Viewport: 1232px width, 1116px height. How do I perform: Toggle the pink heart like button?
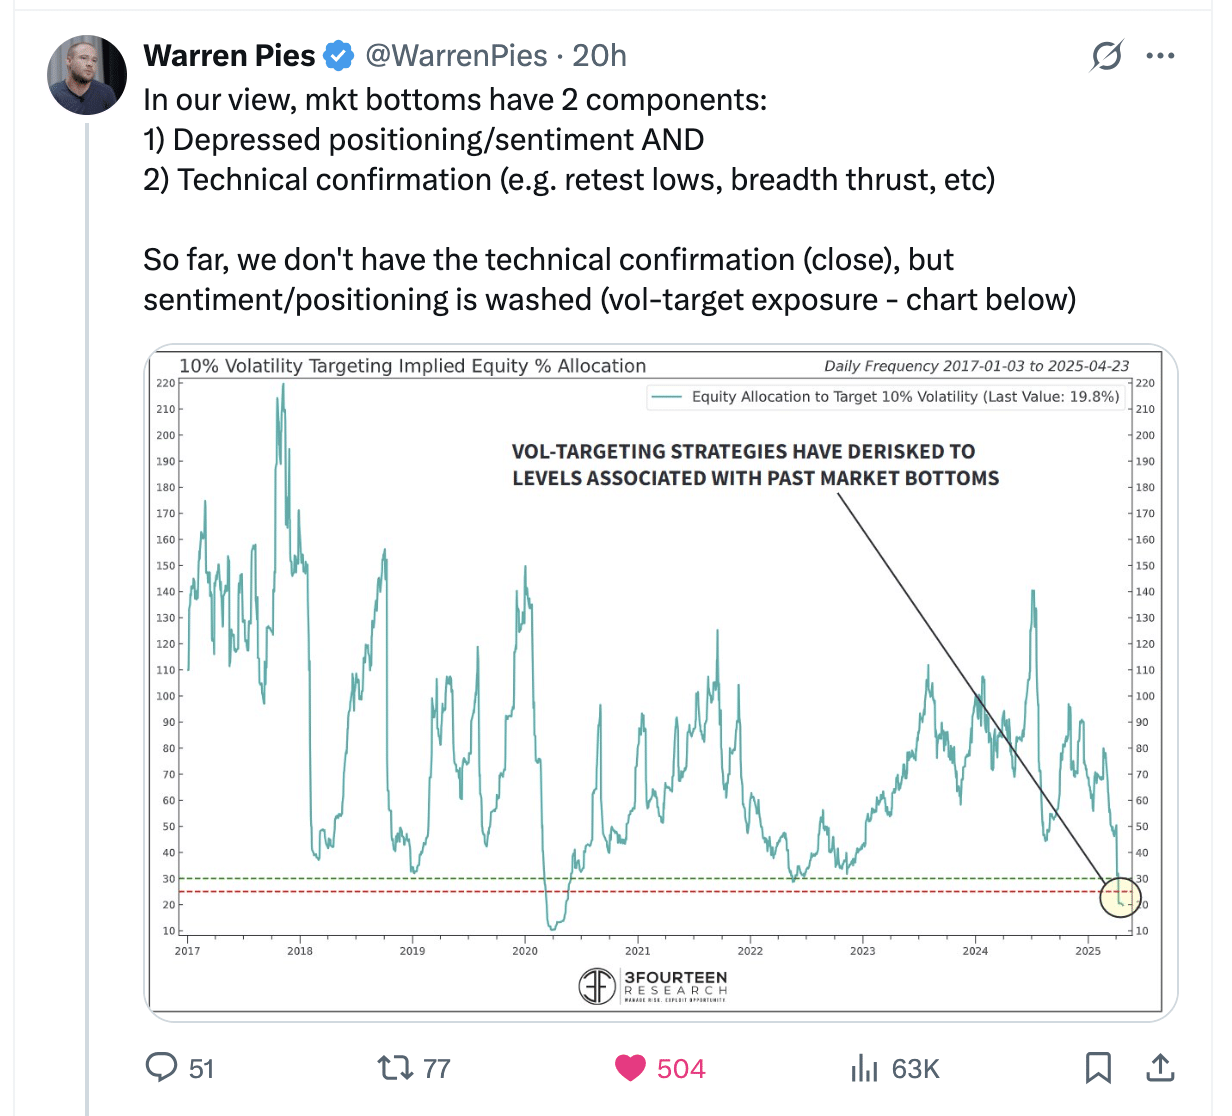coord(630,1068)
